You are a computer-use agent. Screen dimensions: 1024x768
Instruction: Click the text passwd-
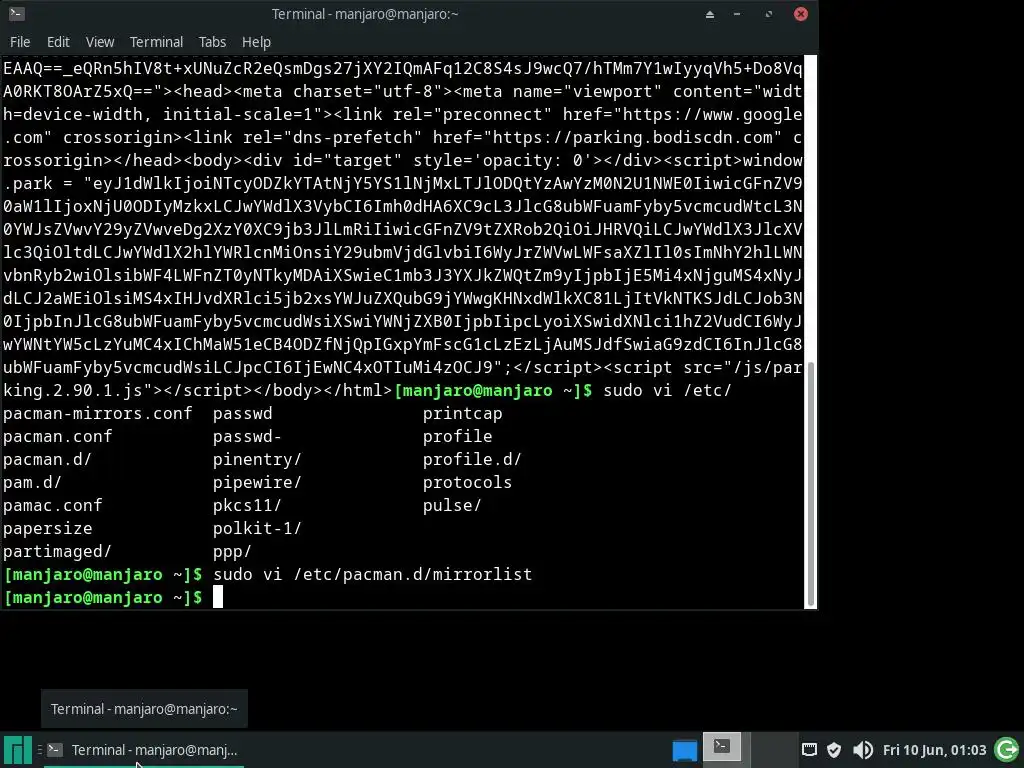[x=247, y=436]
